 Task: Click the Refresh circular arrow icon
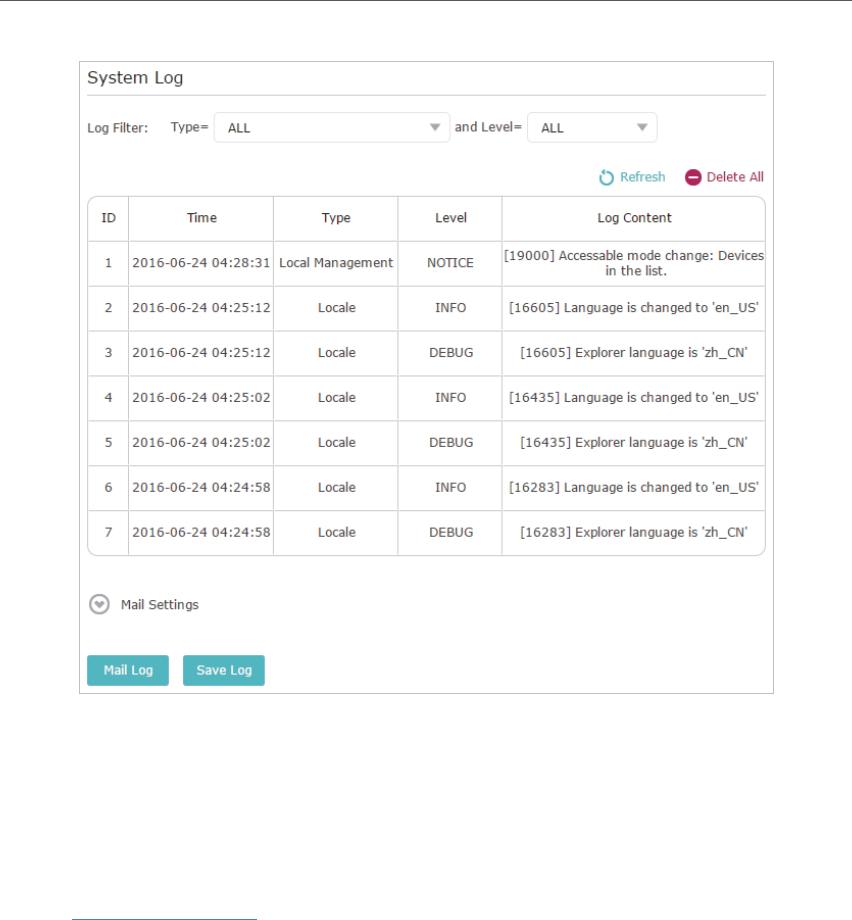tap(606, 177)
